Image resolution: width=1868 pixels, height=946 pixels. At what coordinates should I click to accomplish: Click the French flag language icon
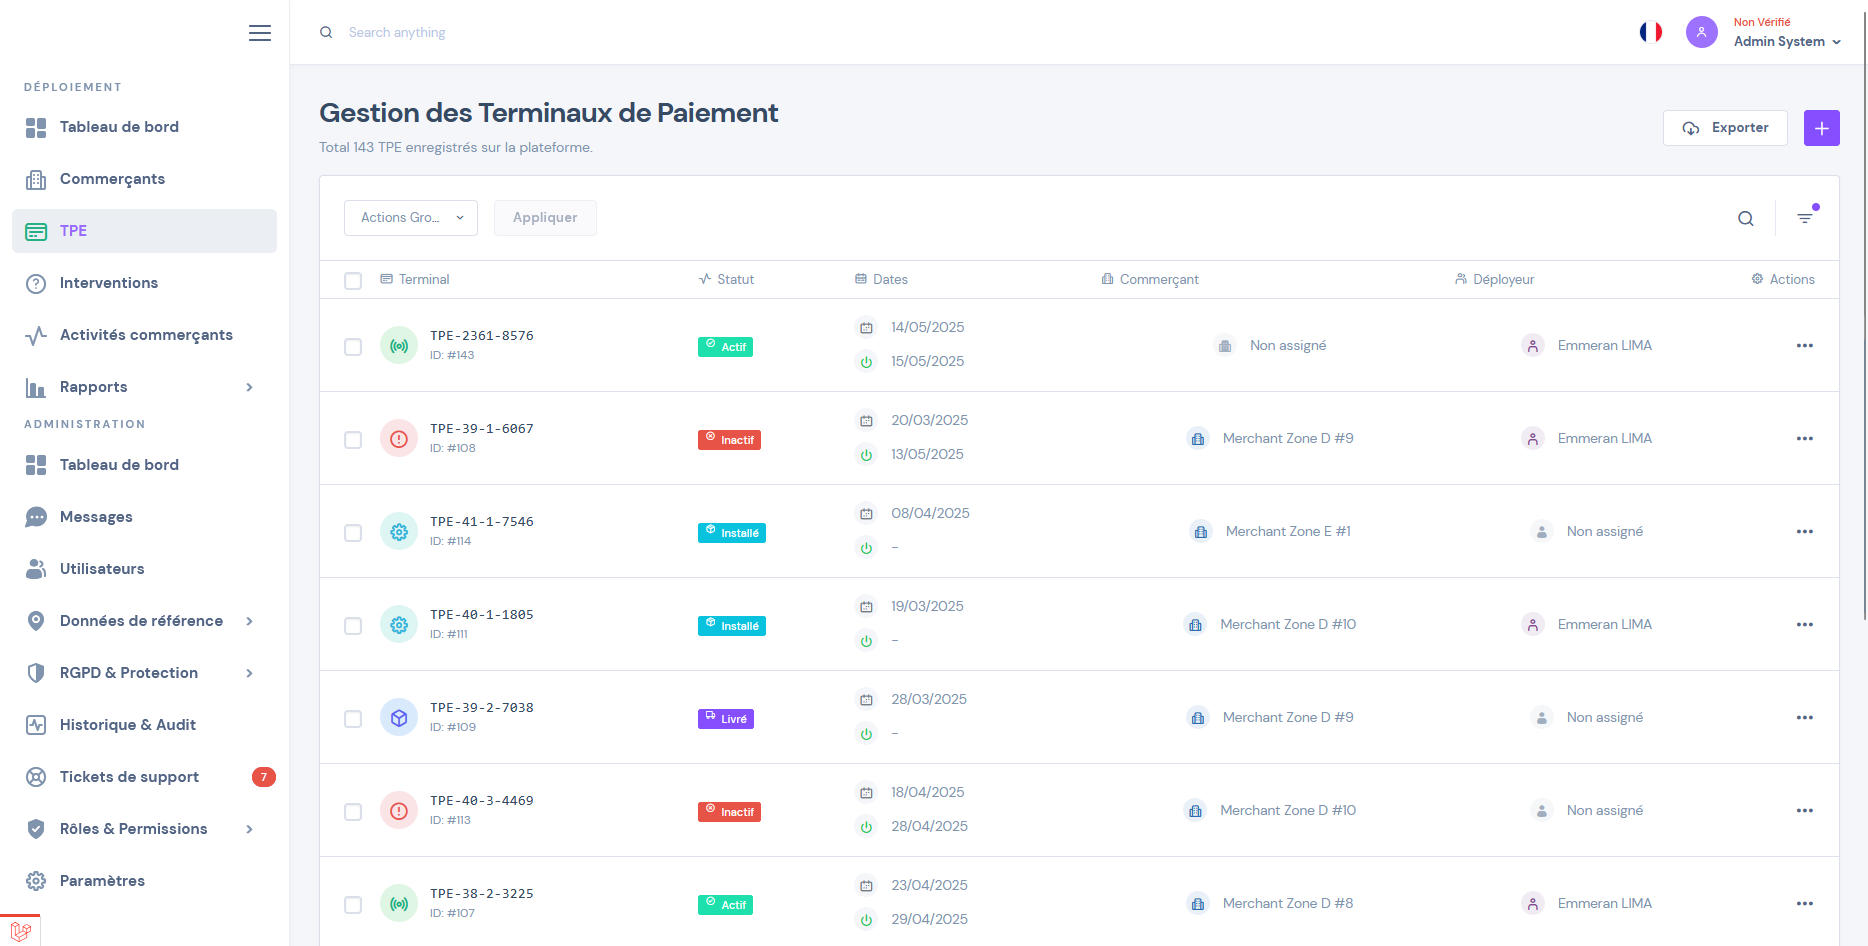click(x=1650, y=32)
